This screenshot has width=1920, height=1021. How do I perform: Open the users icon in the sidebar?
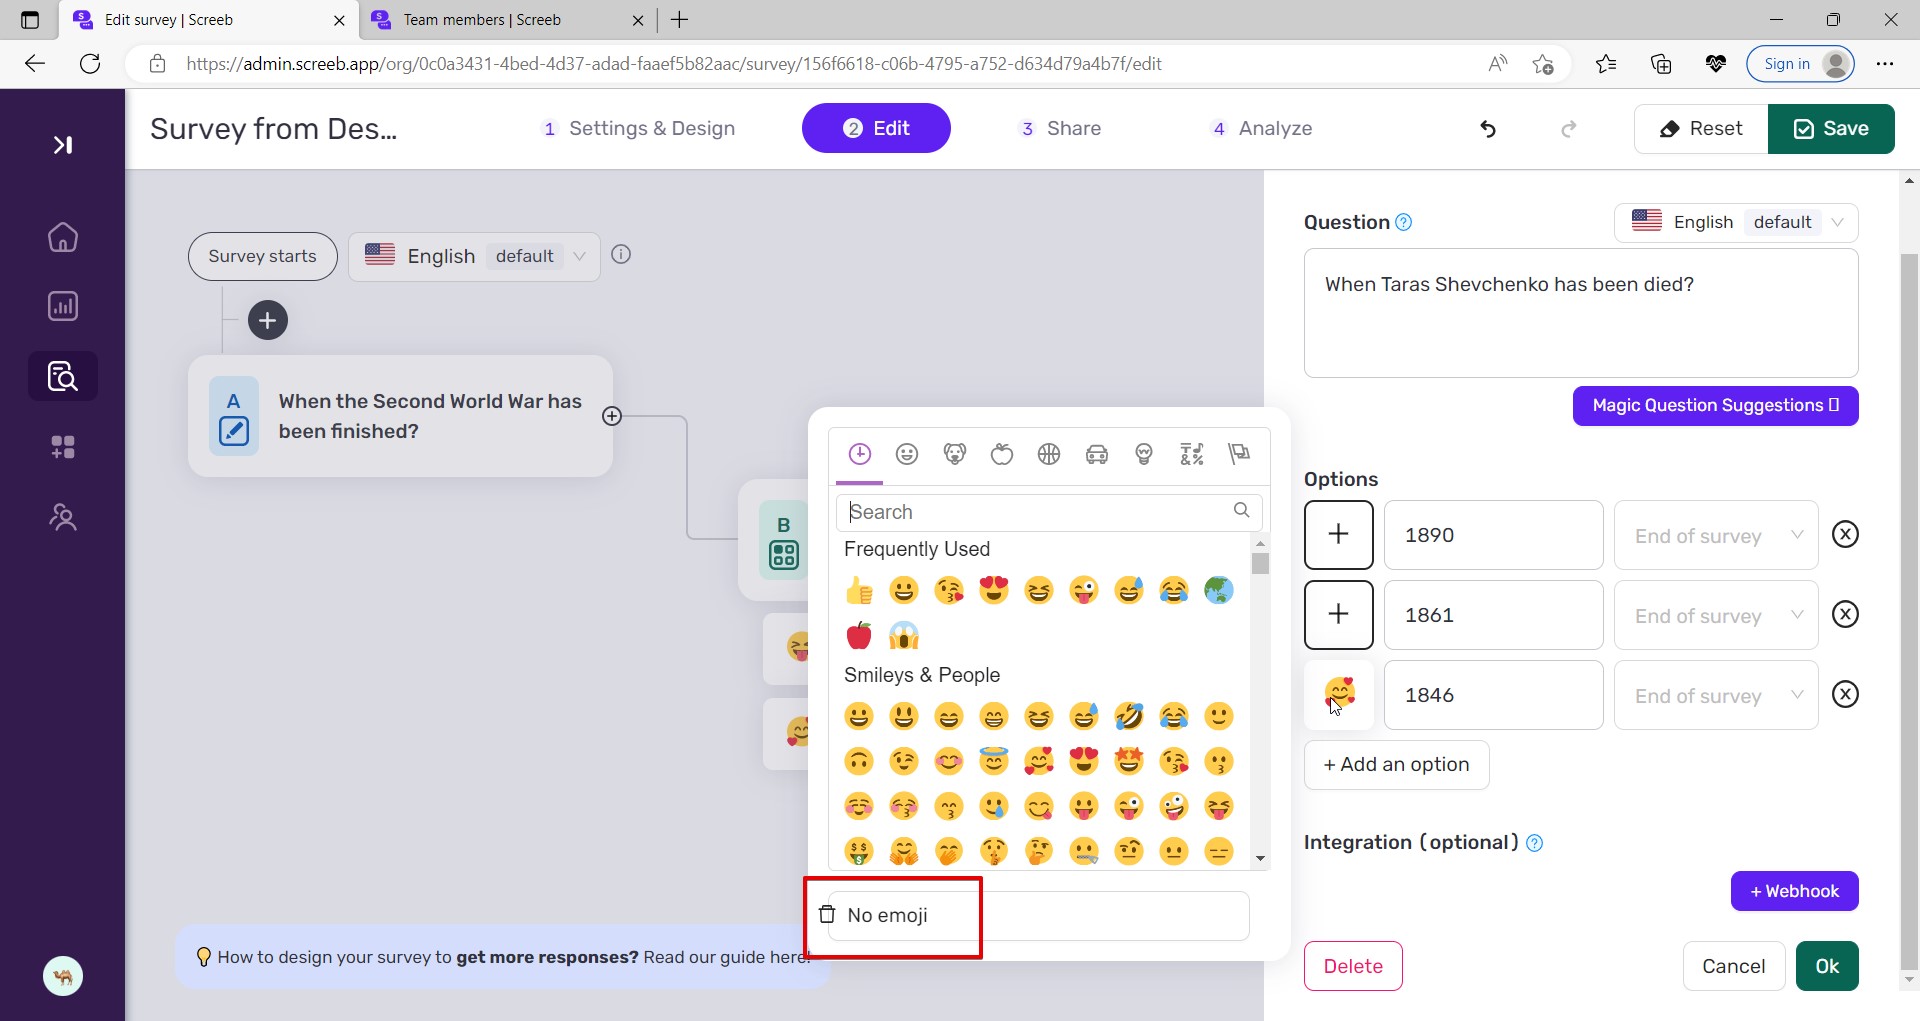point(63,517)
